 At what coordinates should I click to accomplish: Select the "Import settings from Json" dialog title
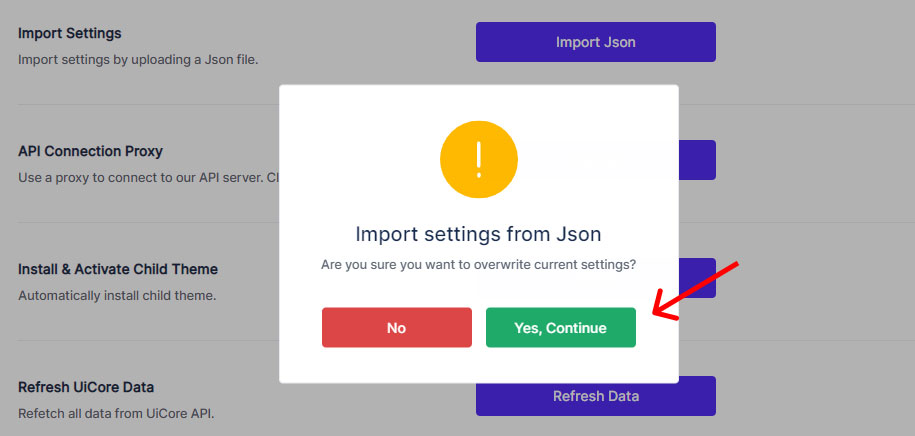point(478,234)
